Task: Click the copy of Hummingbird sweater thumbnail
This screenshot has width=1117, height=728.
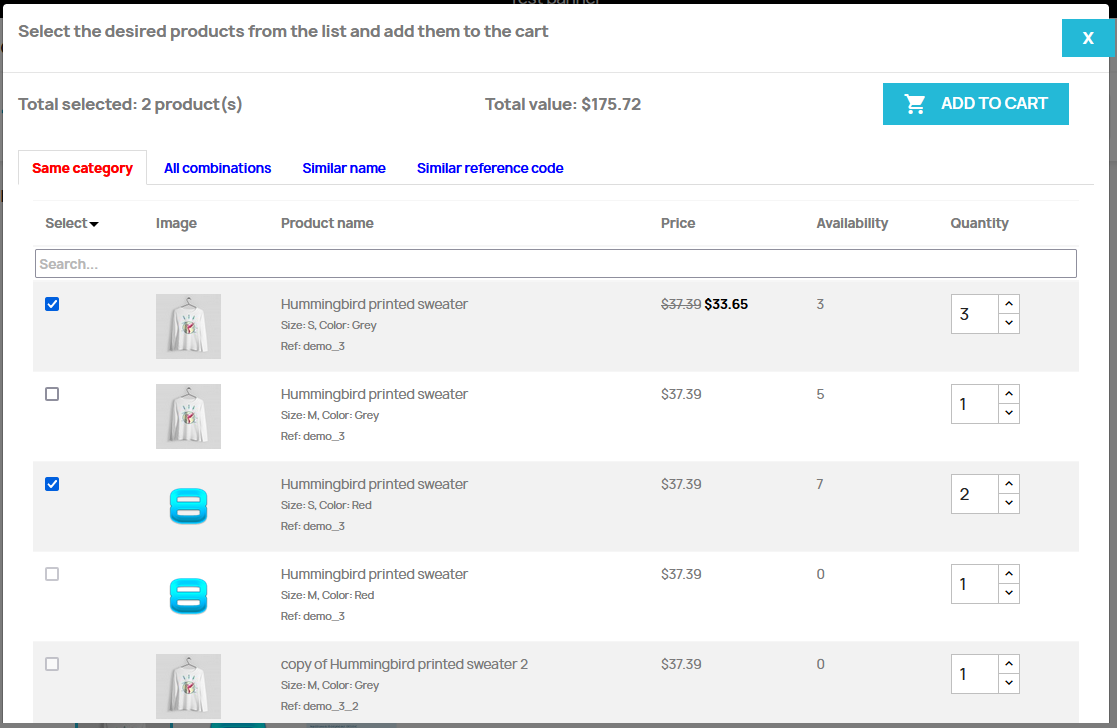Action: tap(188, 686)
